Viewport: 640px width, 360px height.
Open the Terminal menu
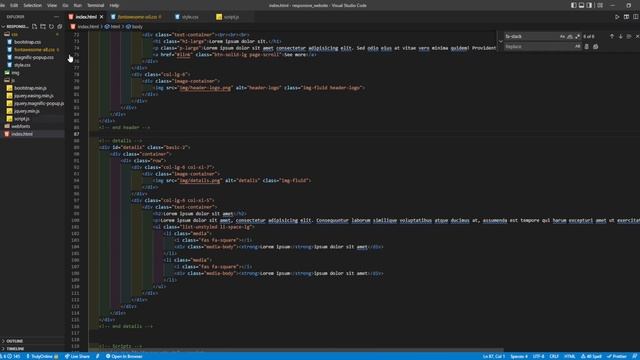tap(96, 5)
